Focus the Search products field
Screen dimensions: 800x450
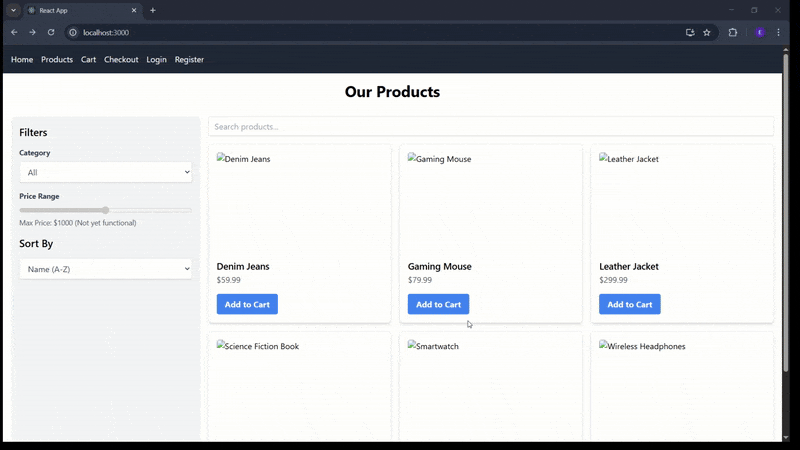[x=491, y=127]
